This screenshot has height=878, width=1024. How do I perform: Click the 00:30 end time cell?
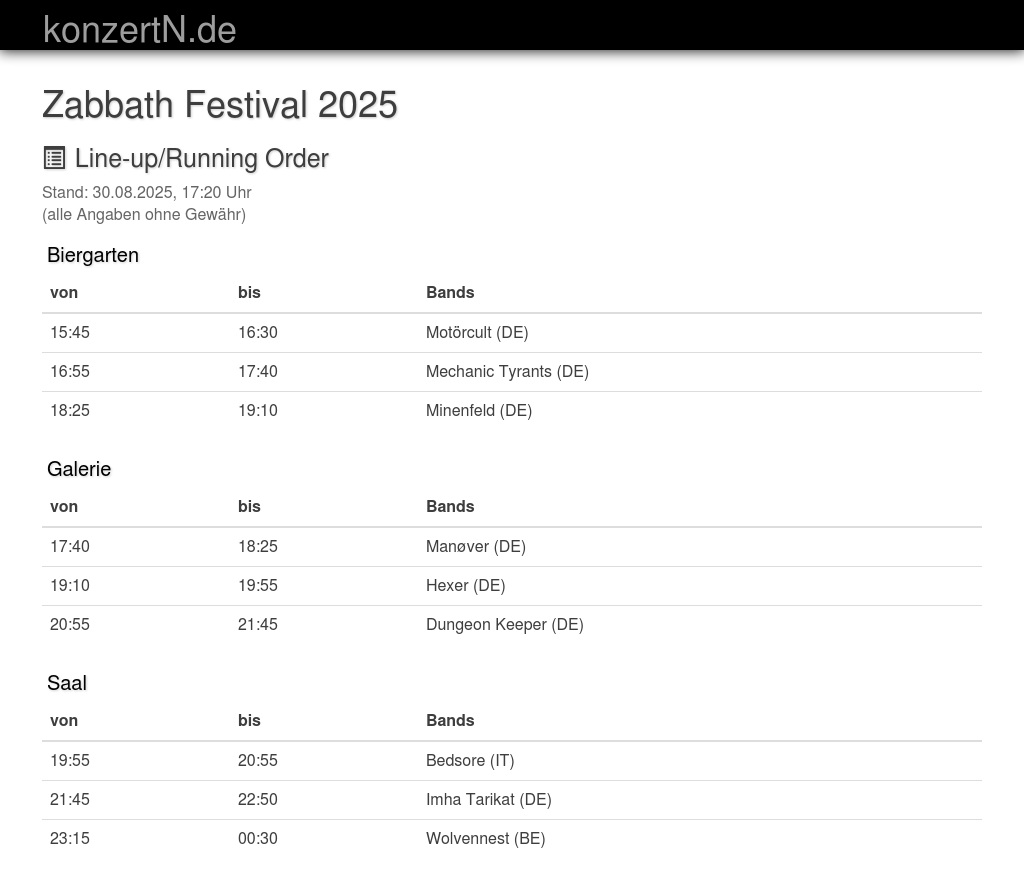click(x=258, y=838)
